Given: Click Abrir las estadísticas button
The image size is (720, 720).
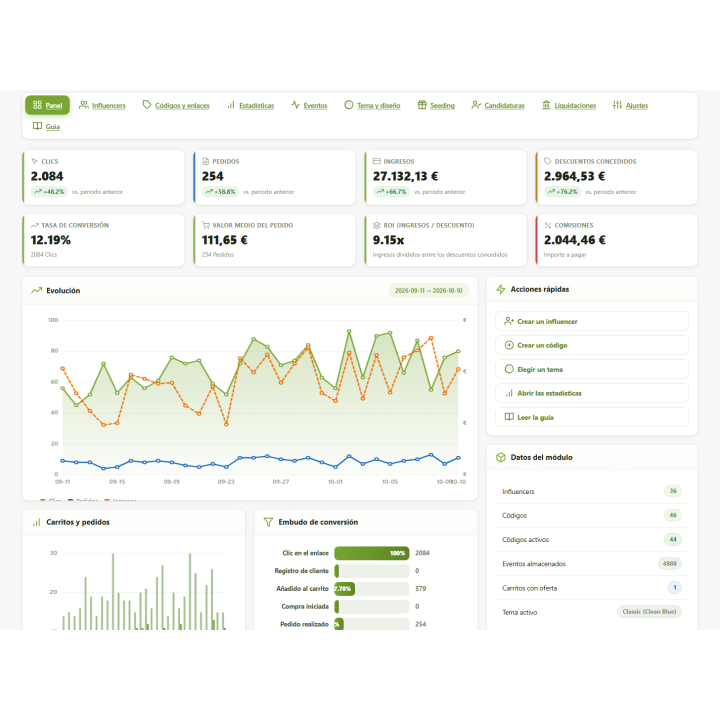Looking at the screenshot, I should (591, 393).
